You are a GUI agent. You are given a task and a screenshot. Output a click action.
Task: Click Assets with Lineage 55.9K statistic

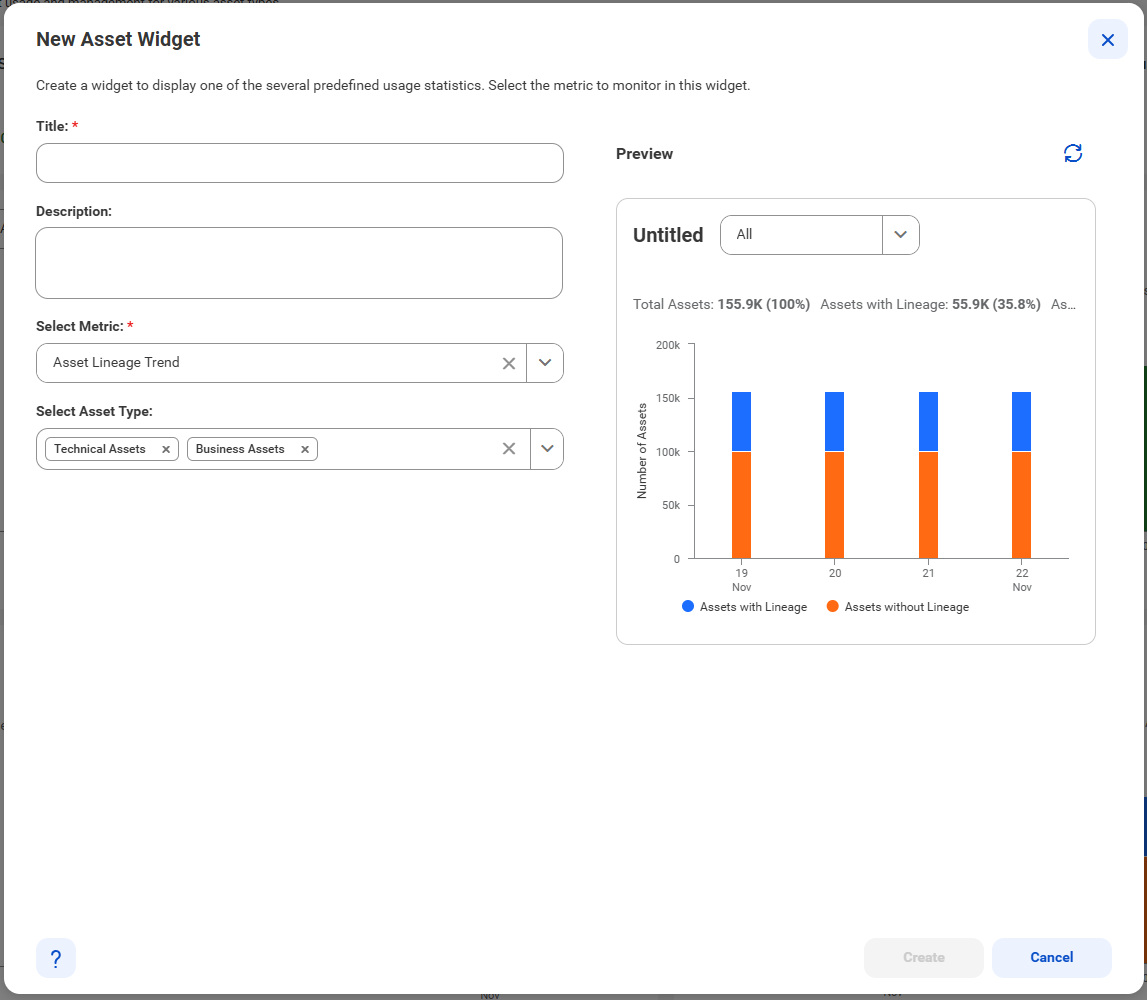pos(930,304)
